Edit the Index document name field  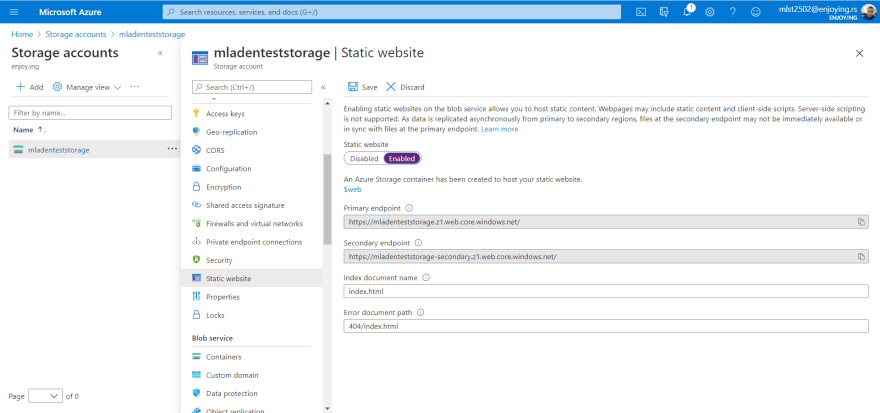606,291
